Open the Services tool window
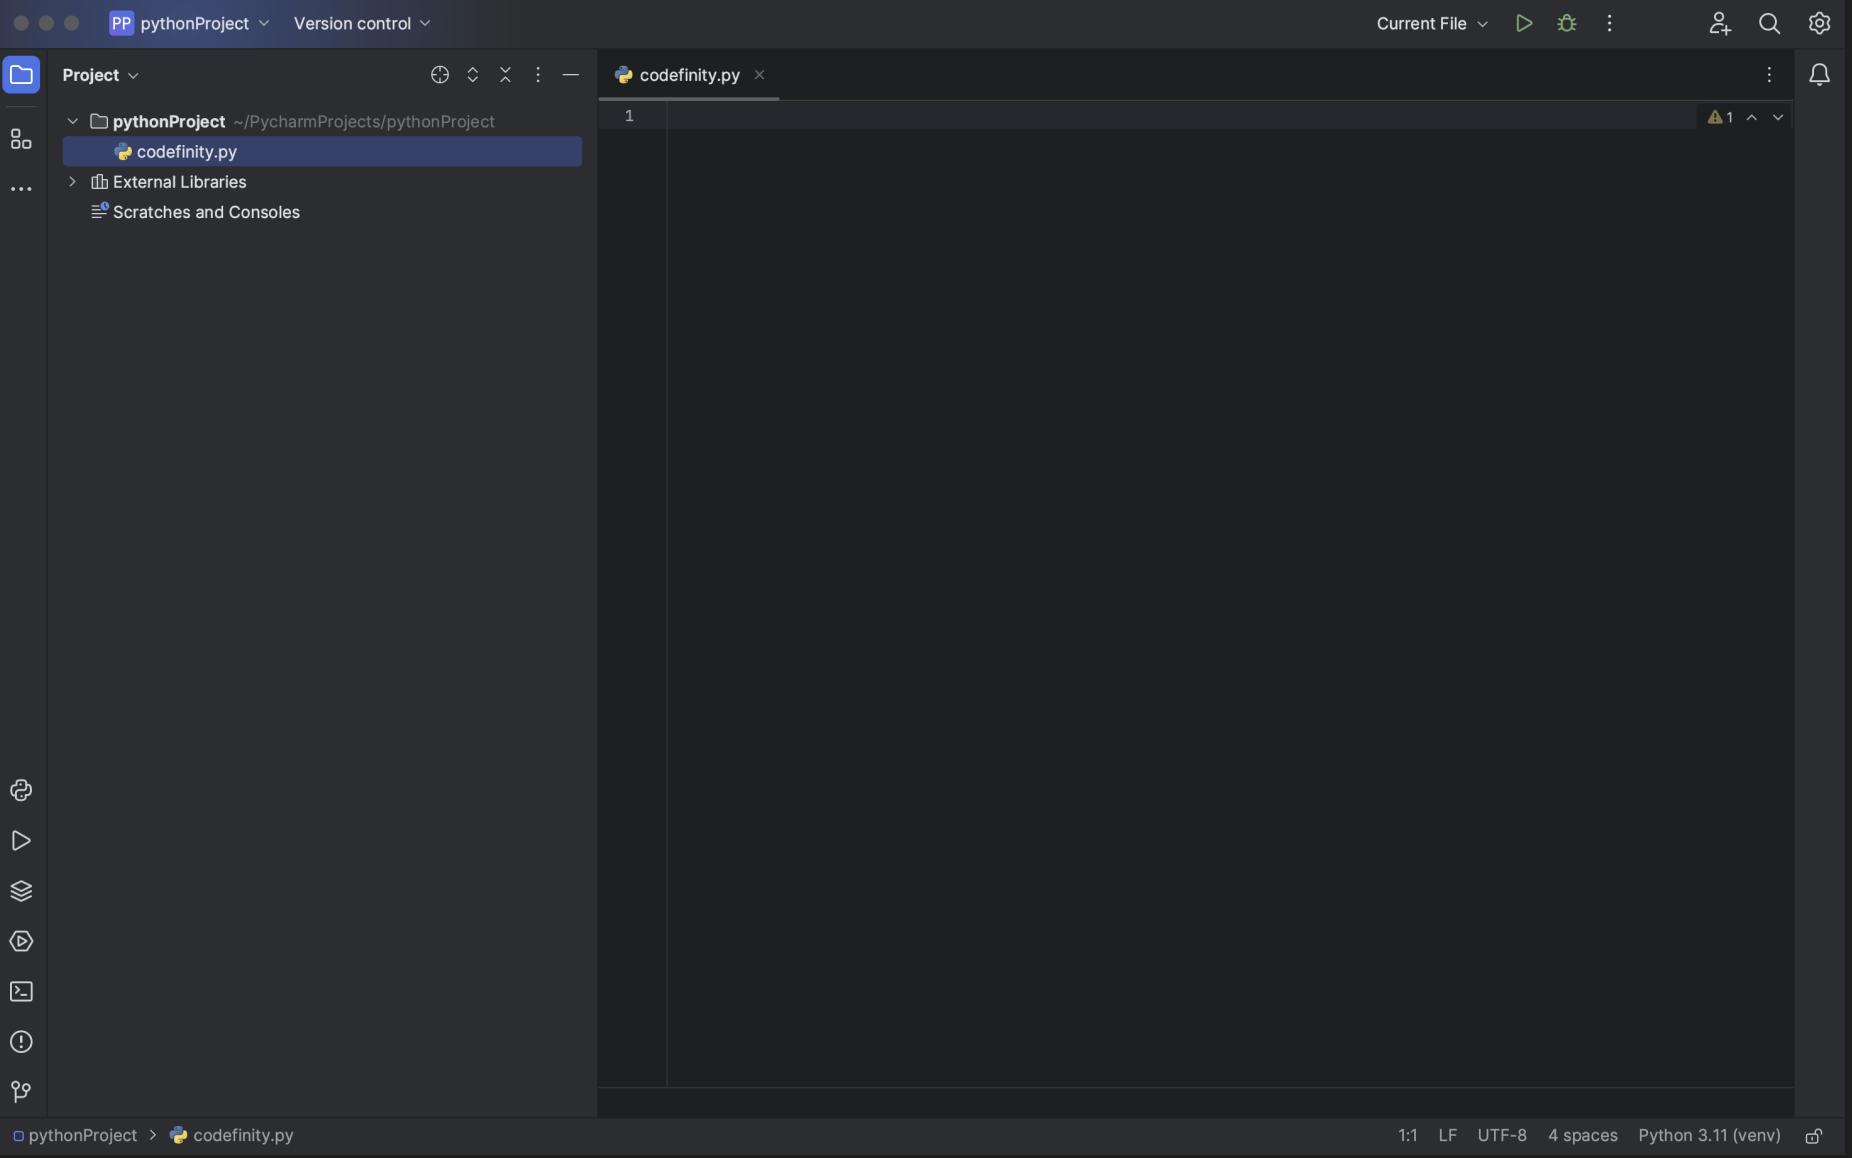 click(x=21, y=942)
